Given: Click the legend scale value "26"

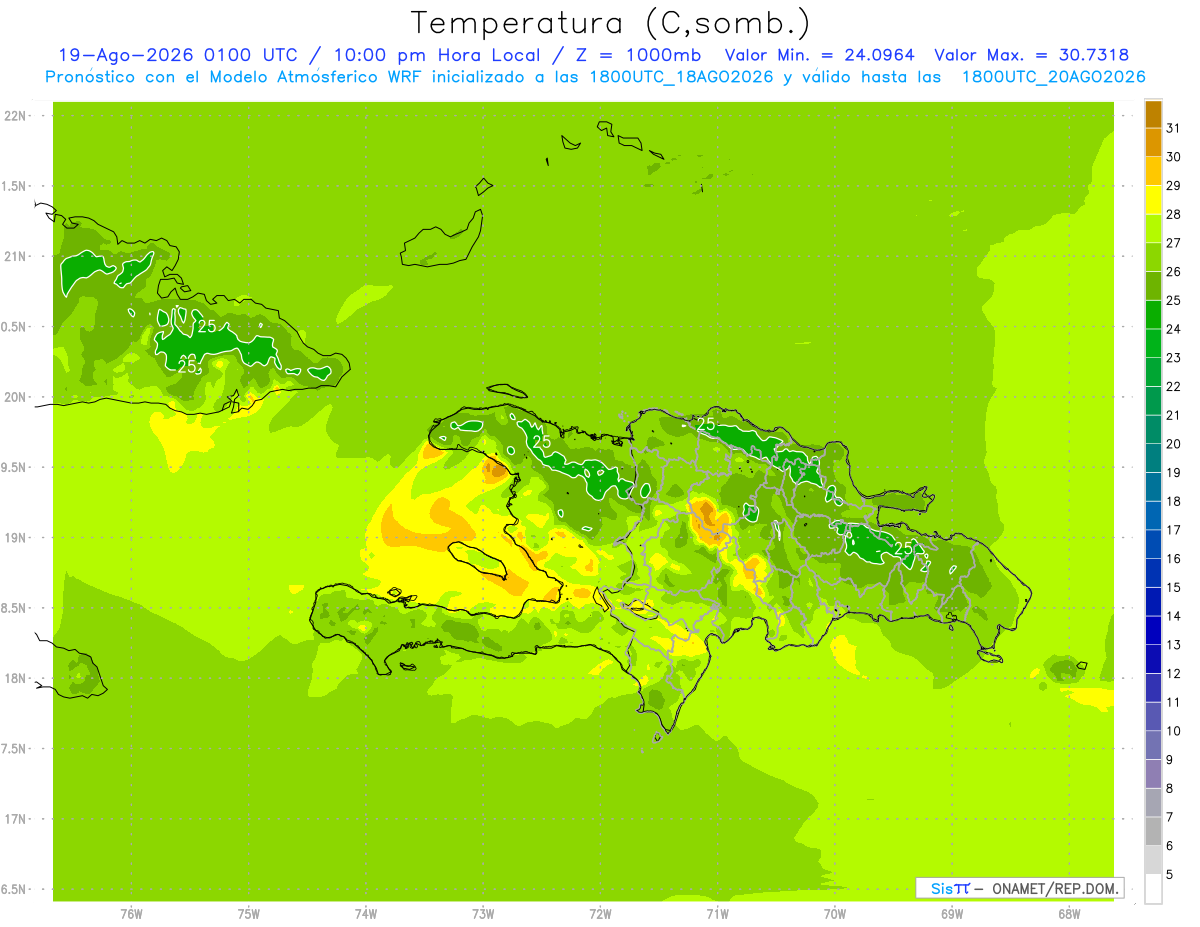Looking at the screenshot, I should coord(1174,272).
